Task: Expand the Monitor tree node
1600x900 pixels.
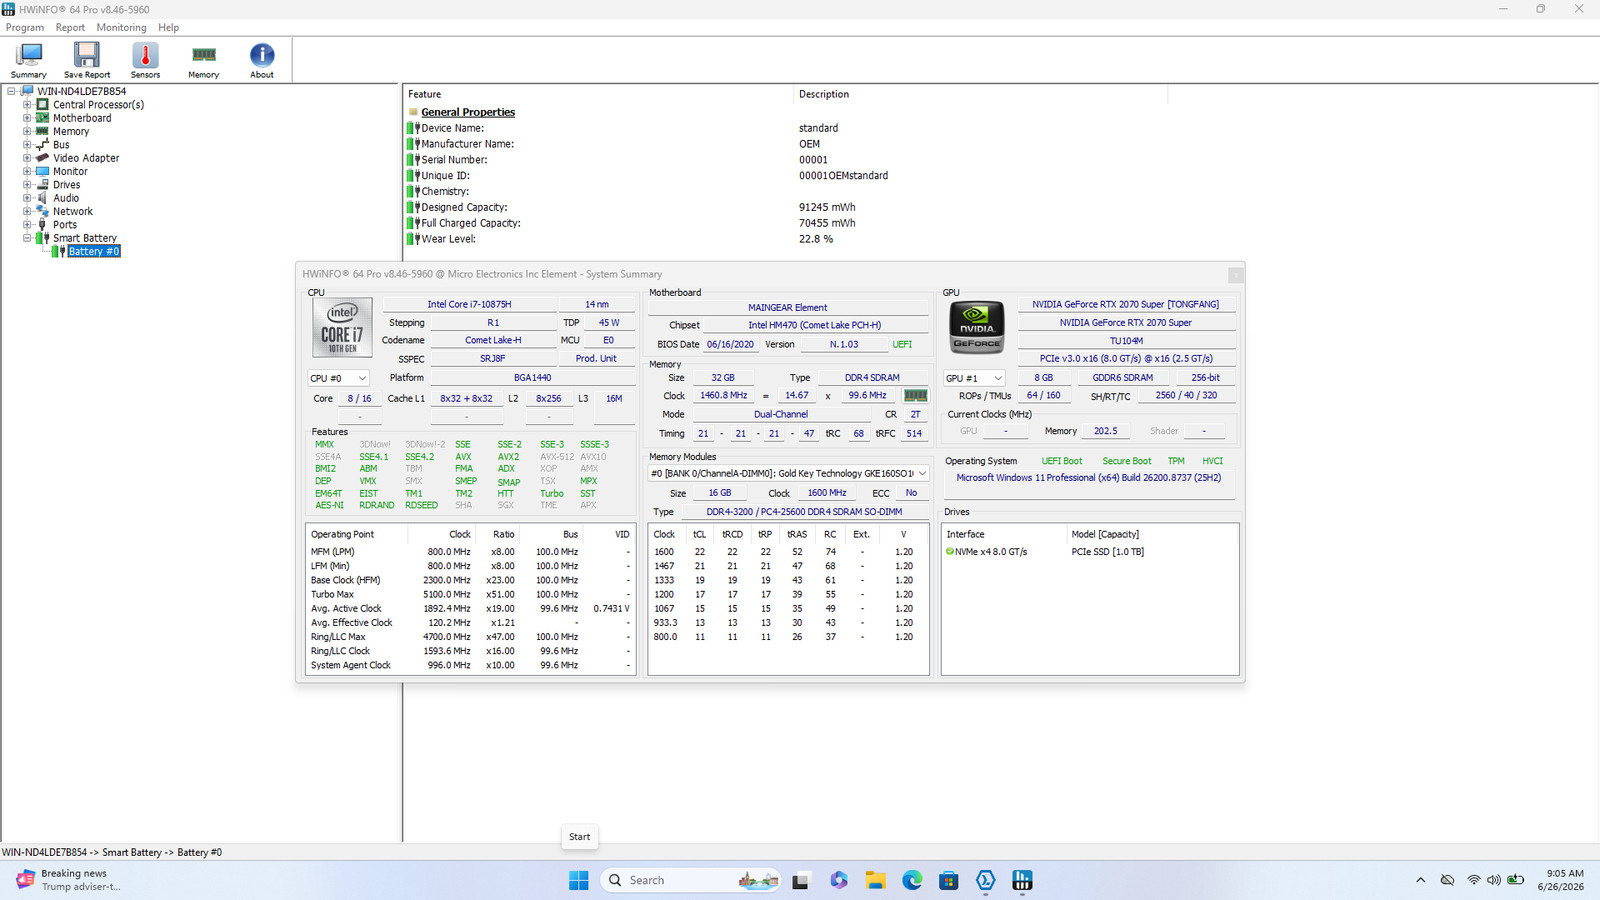Action: (x=27, y=171)
